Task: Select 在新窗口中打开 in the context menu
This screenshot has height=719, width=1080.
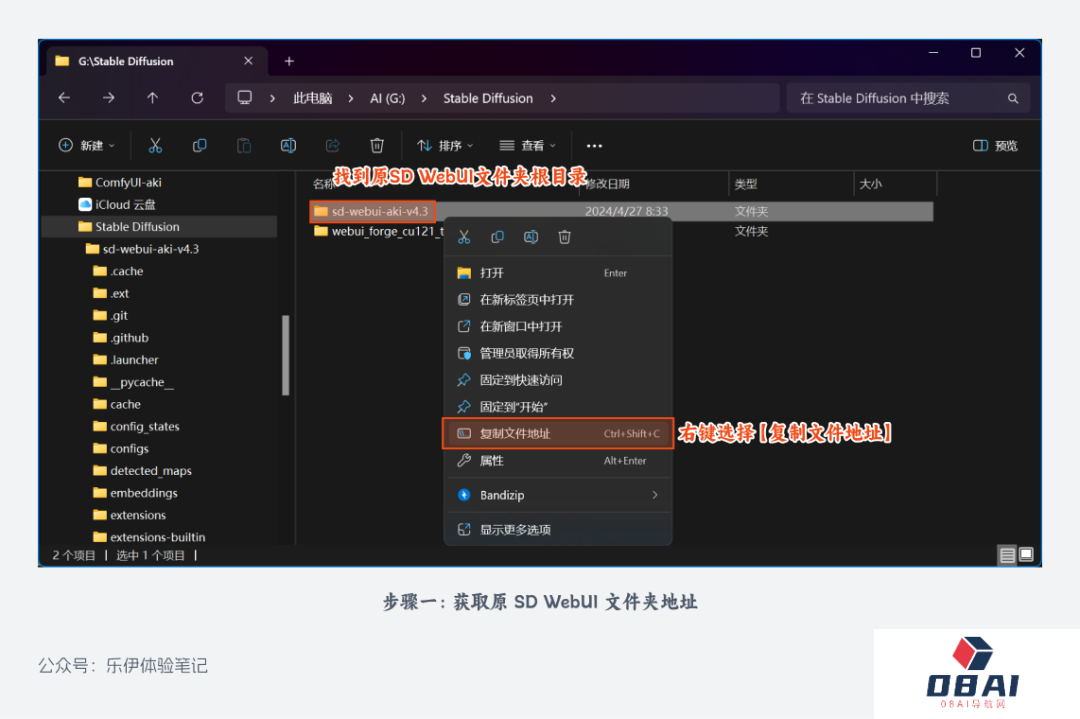Action: click(x=558, y=326)
